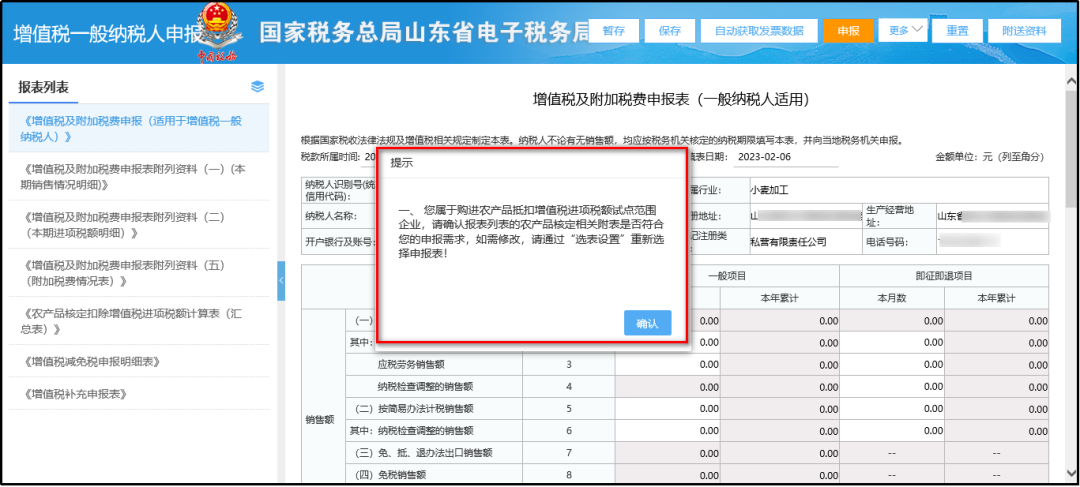The width and height of the screenshot is (1080, 487).
Task: Click 纳税检查调整的销售额 label in row 4
Action: [x=425, y=386]
